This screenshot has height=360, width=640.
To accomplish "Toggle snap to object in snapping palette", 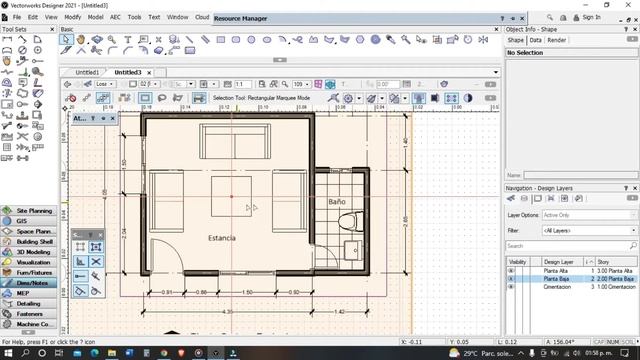I will click(x=96, y=247).
